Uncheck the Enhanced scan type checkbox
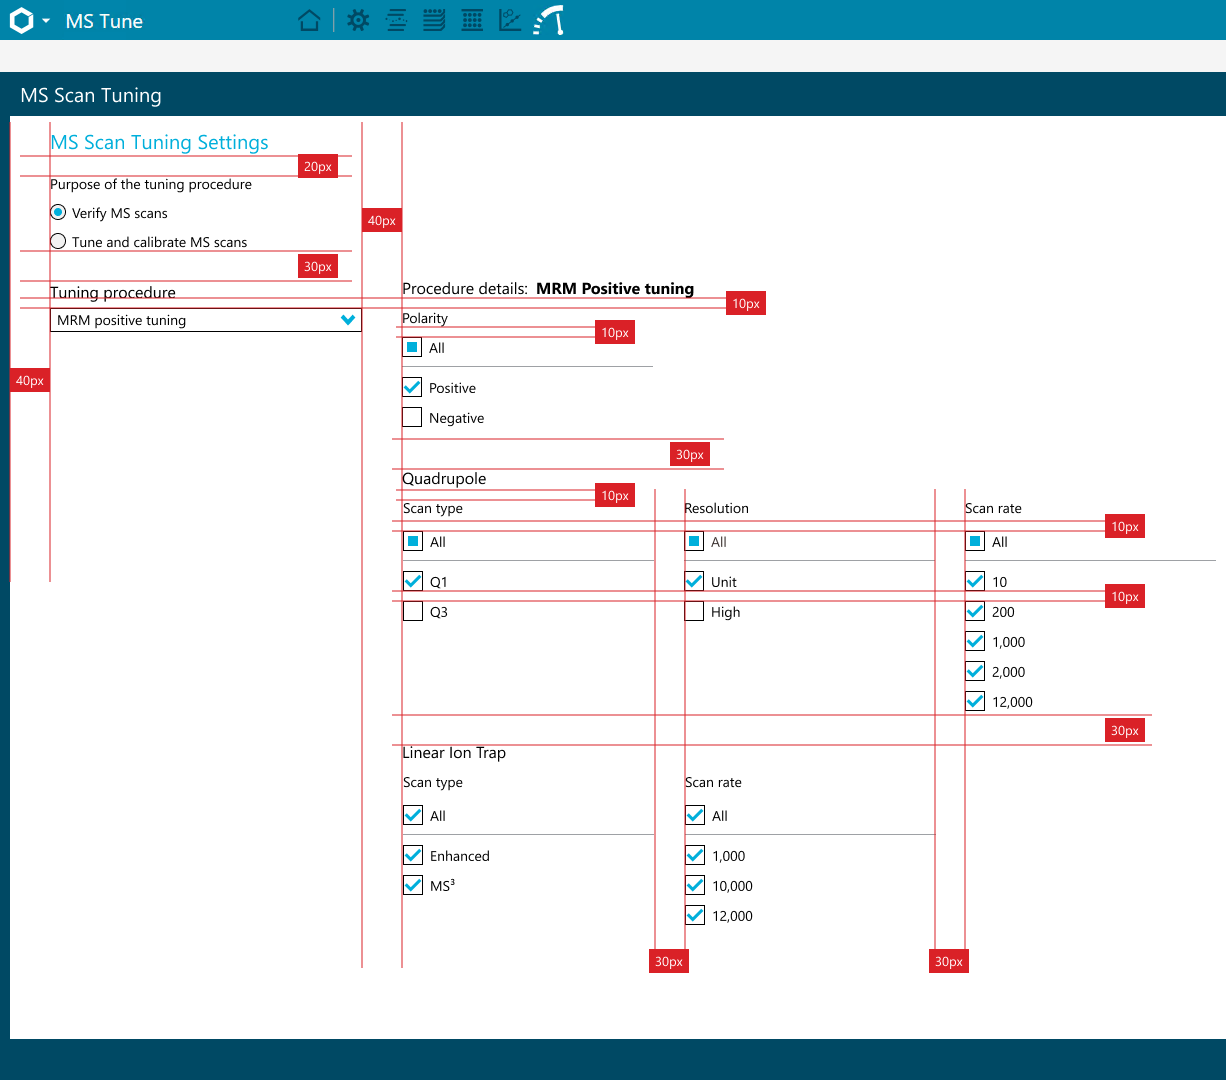Viewport: 1226px width, 1080px height. (x=413, y=855)
